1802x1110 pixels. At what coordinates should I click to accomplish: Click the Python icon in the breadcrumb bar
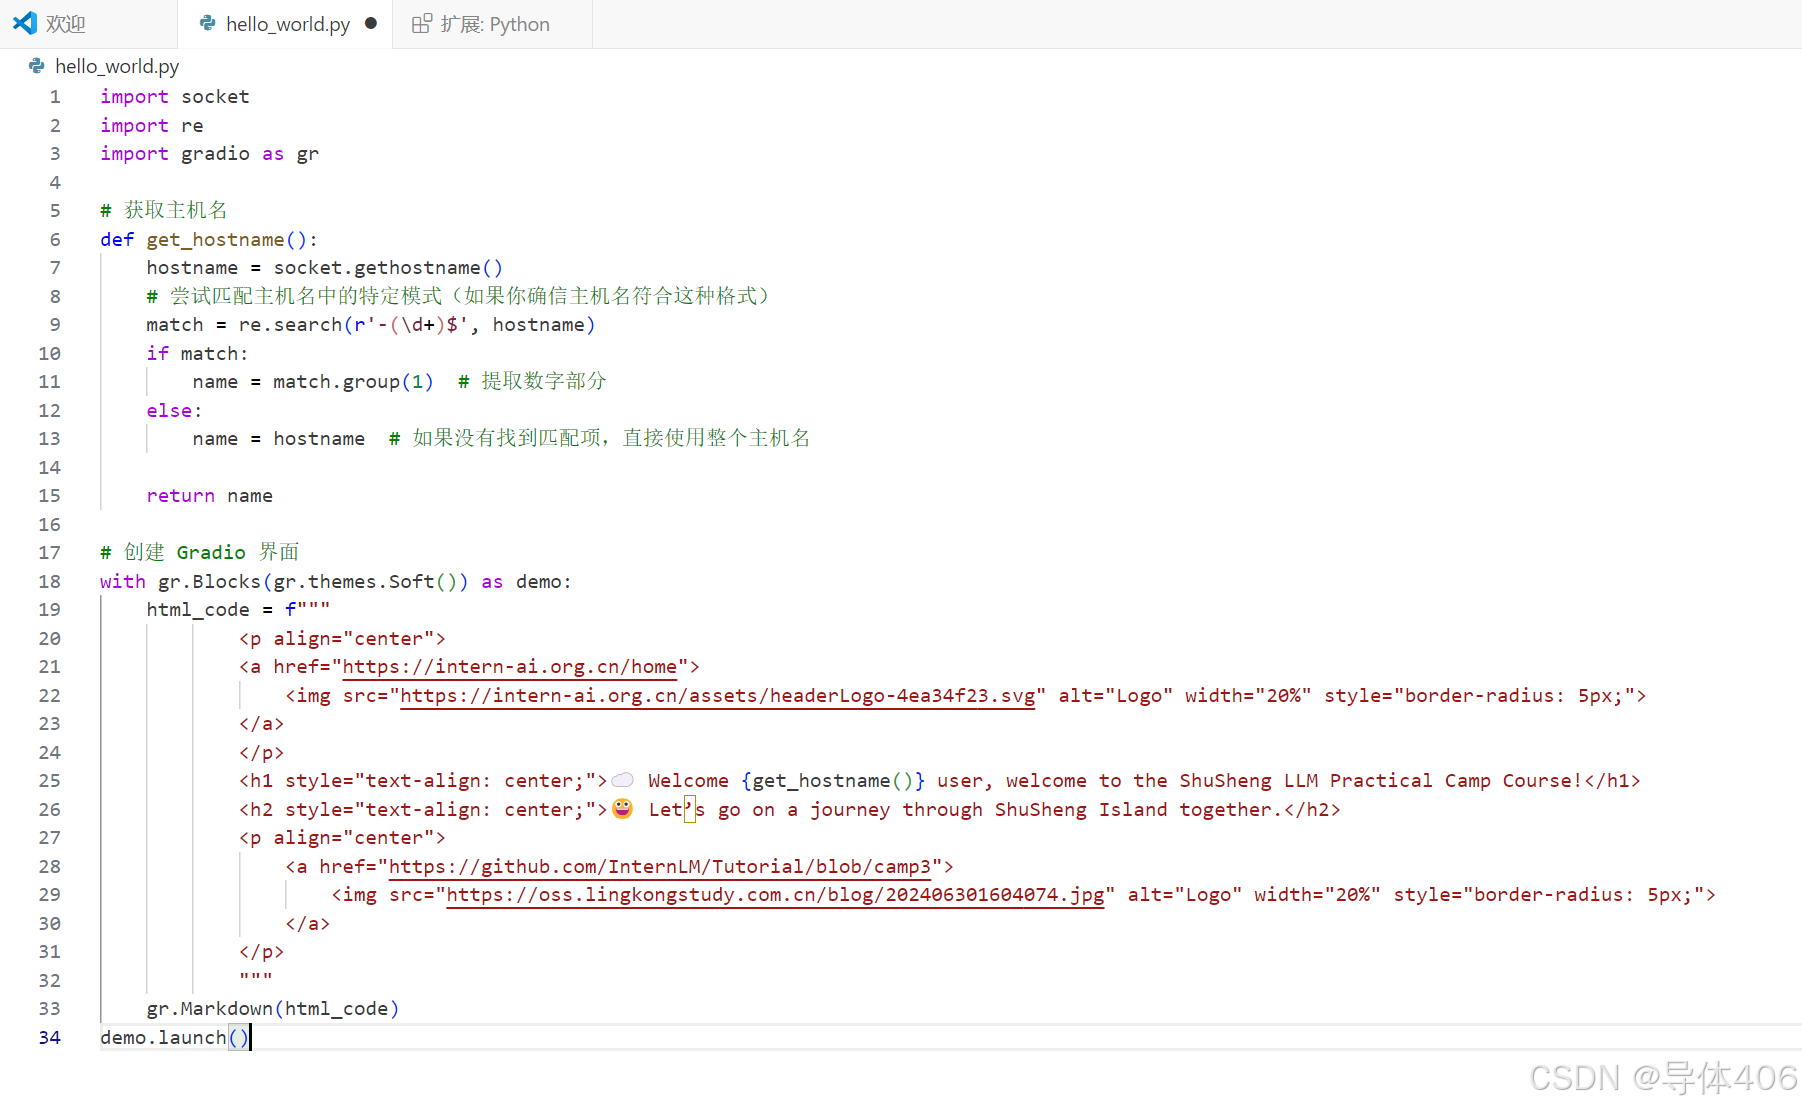pos(36,66)
